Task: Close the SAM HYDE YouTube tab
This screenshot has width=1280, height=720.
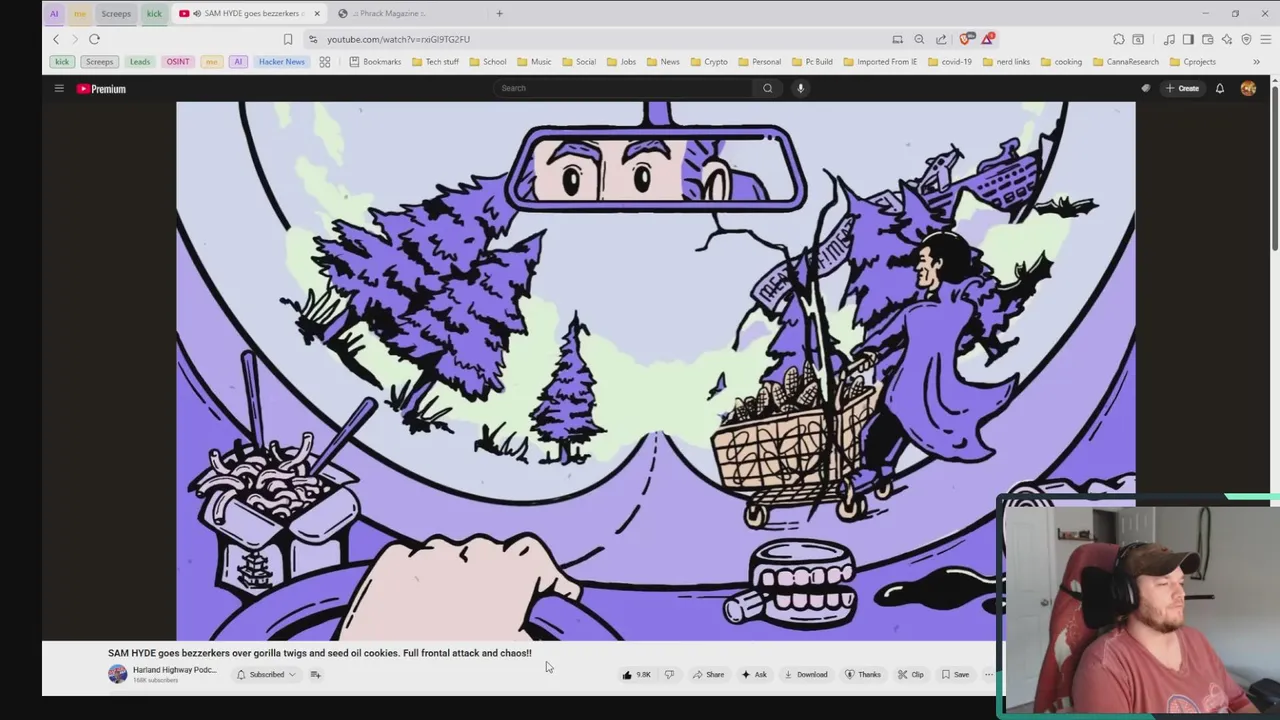Action: [317, 14]
